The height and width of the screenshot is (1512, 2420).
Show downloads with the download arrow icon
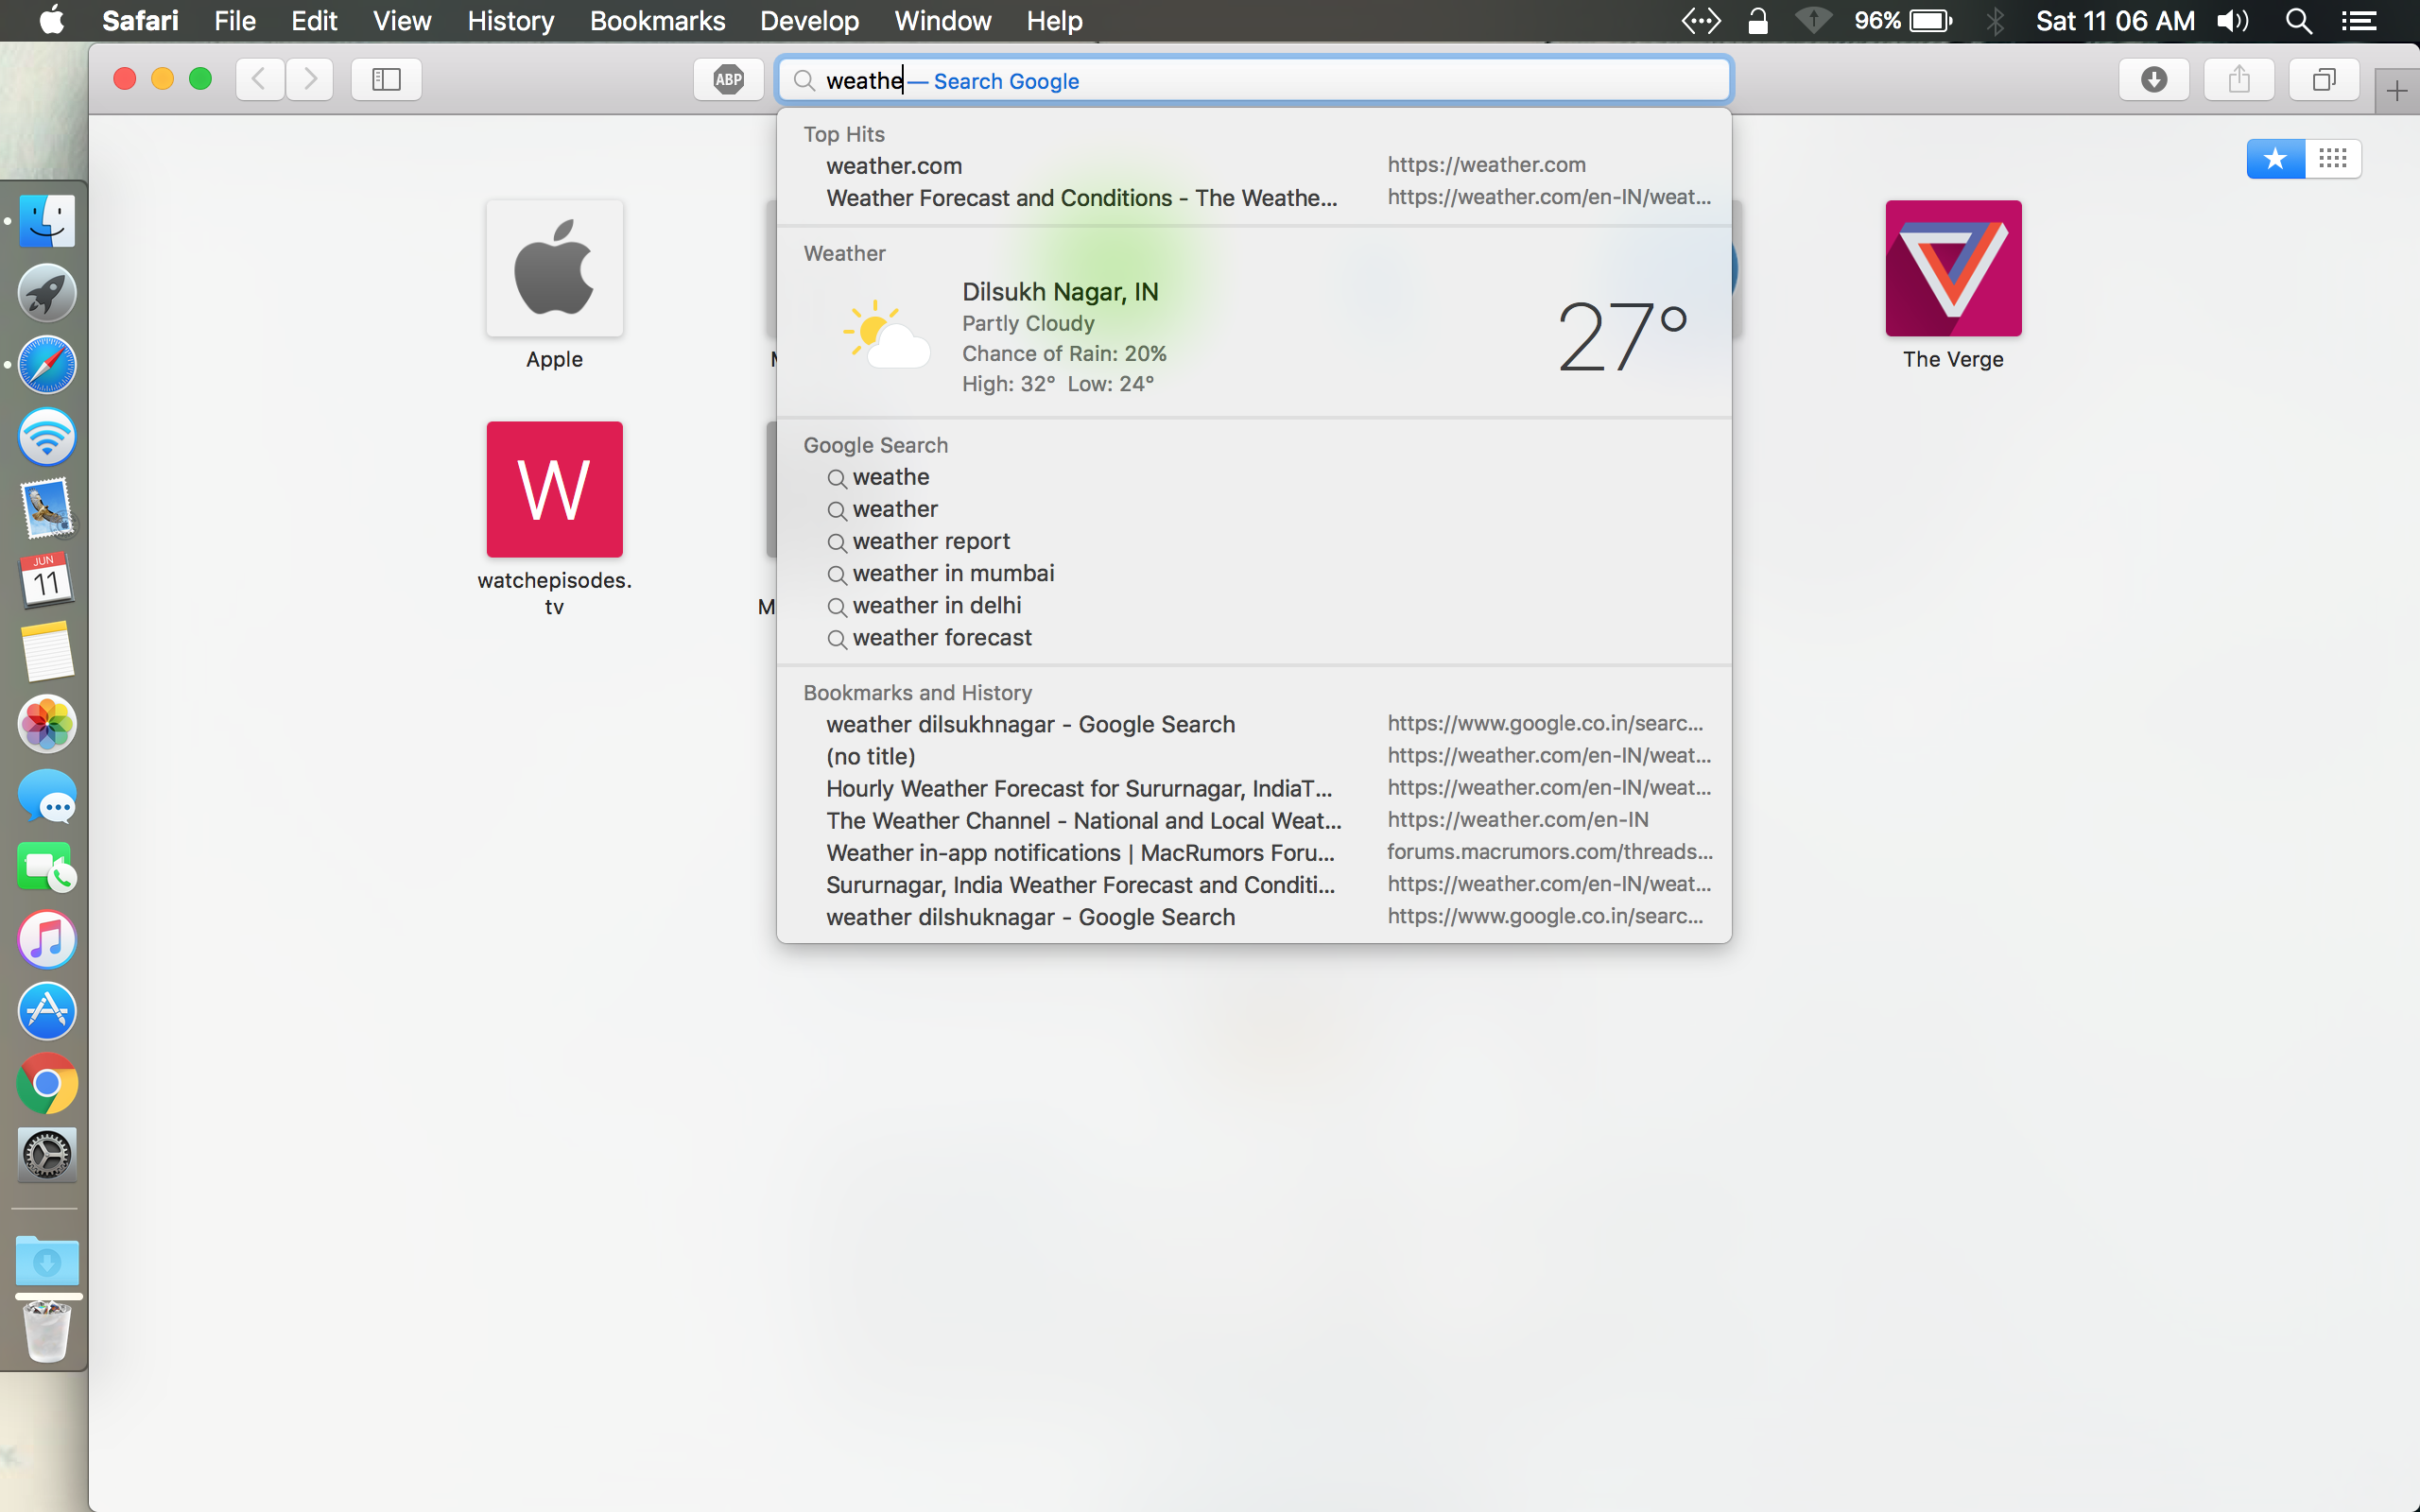[2154, 79]
